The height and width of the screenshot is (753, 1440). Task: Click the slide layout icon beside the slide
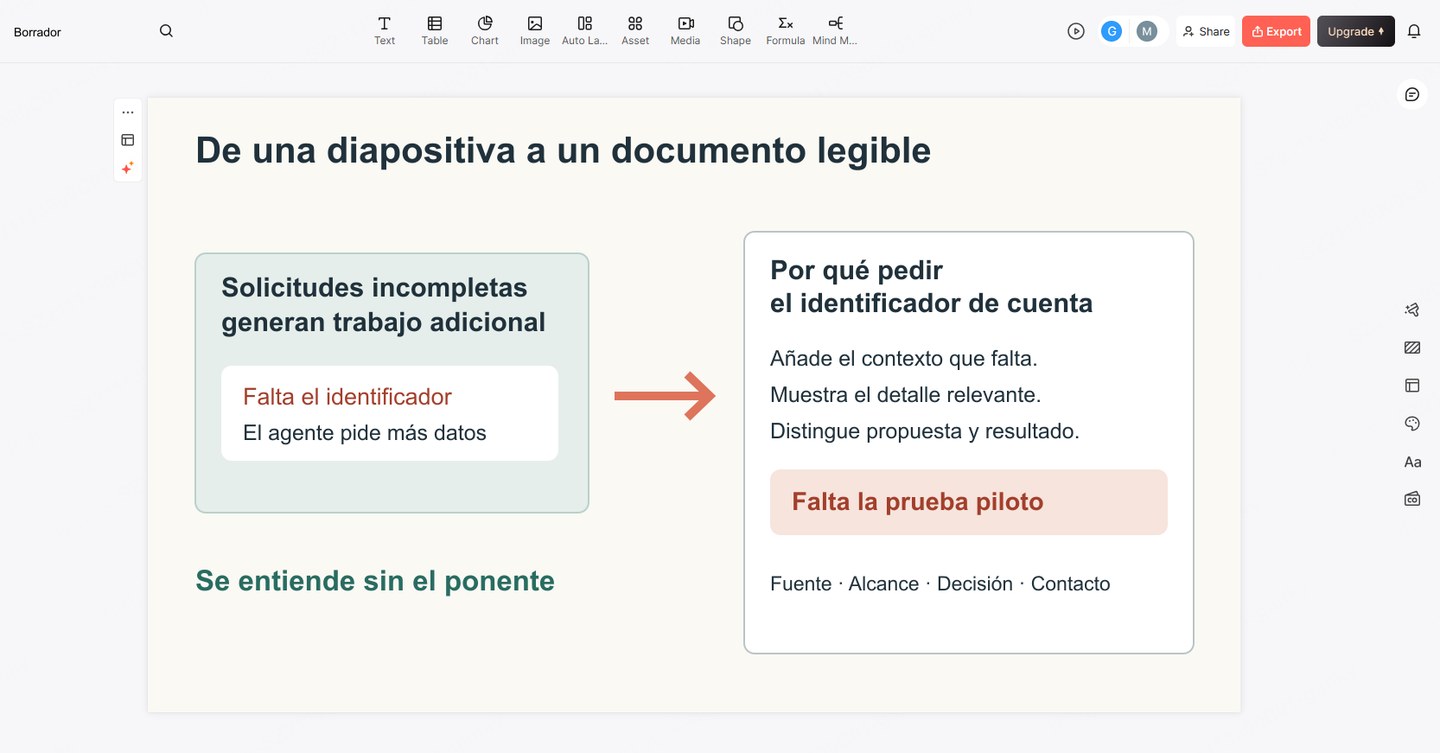tap(128, 140)
